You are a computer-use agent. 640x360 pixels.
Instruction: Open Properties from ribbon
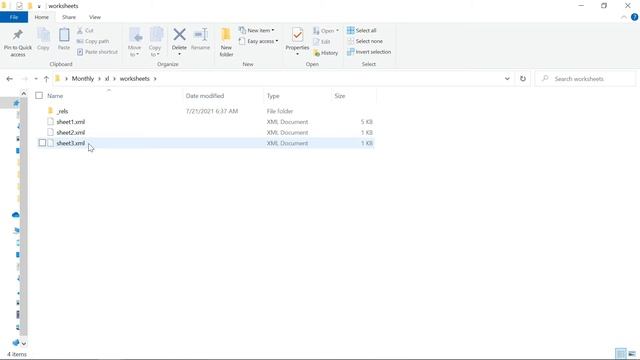pos(297,41)
